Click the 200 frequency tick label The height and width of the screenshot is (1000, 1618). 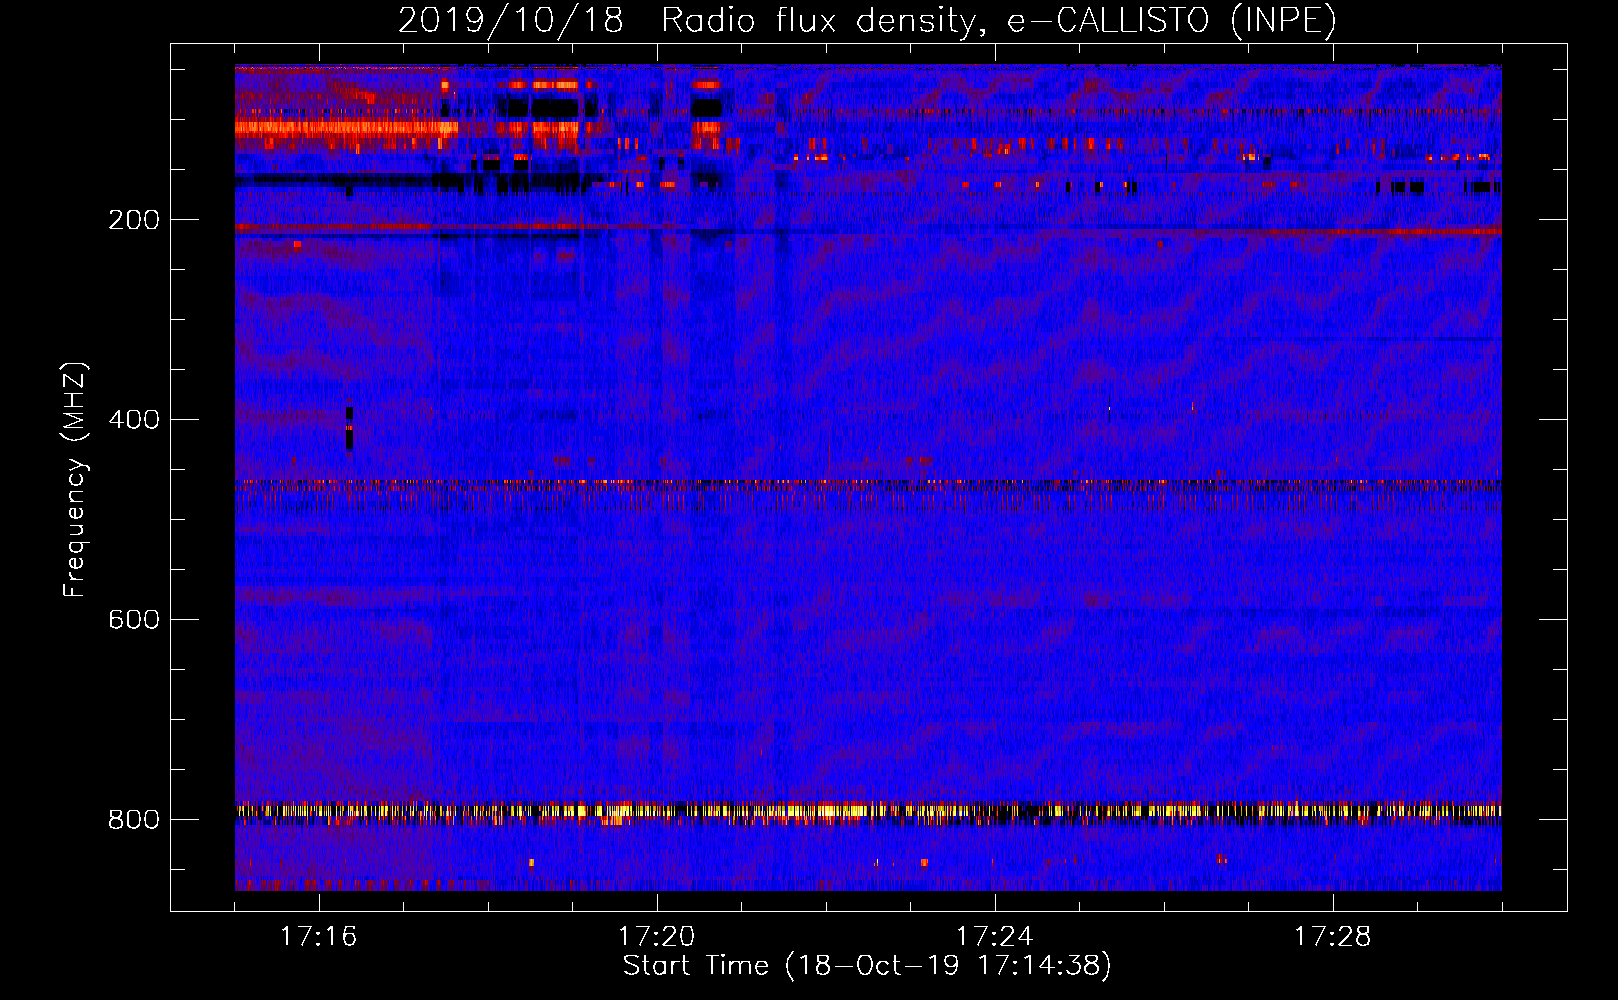point(134,220)
